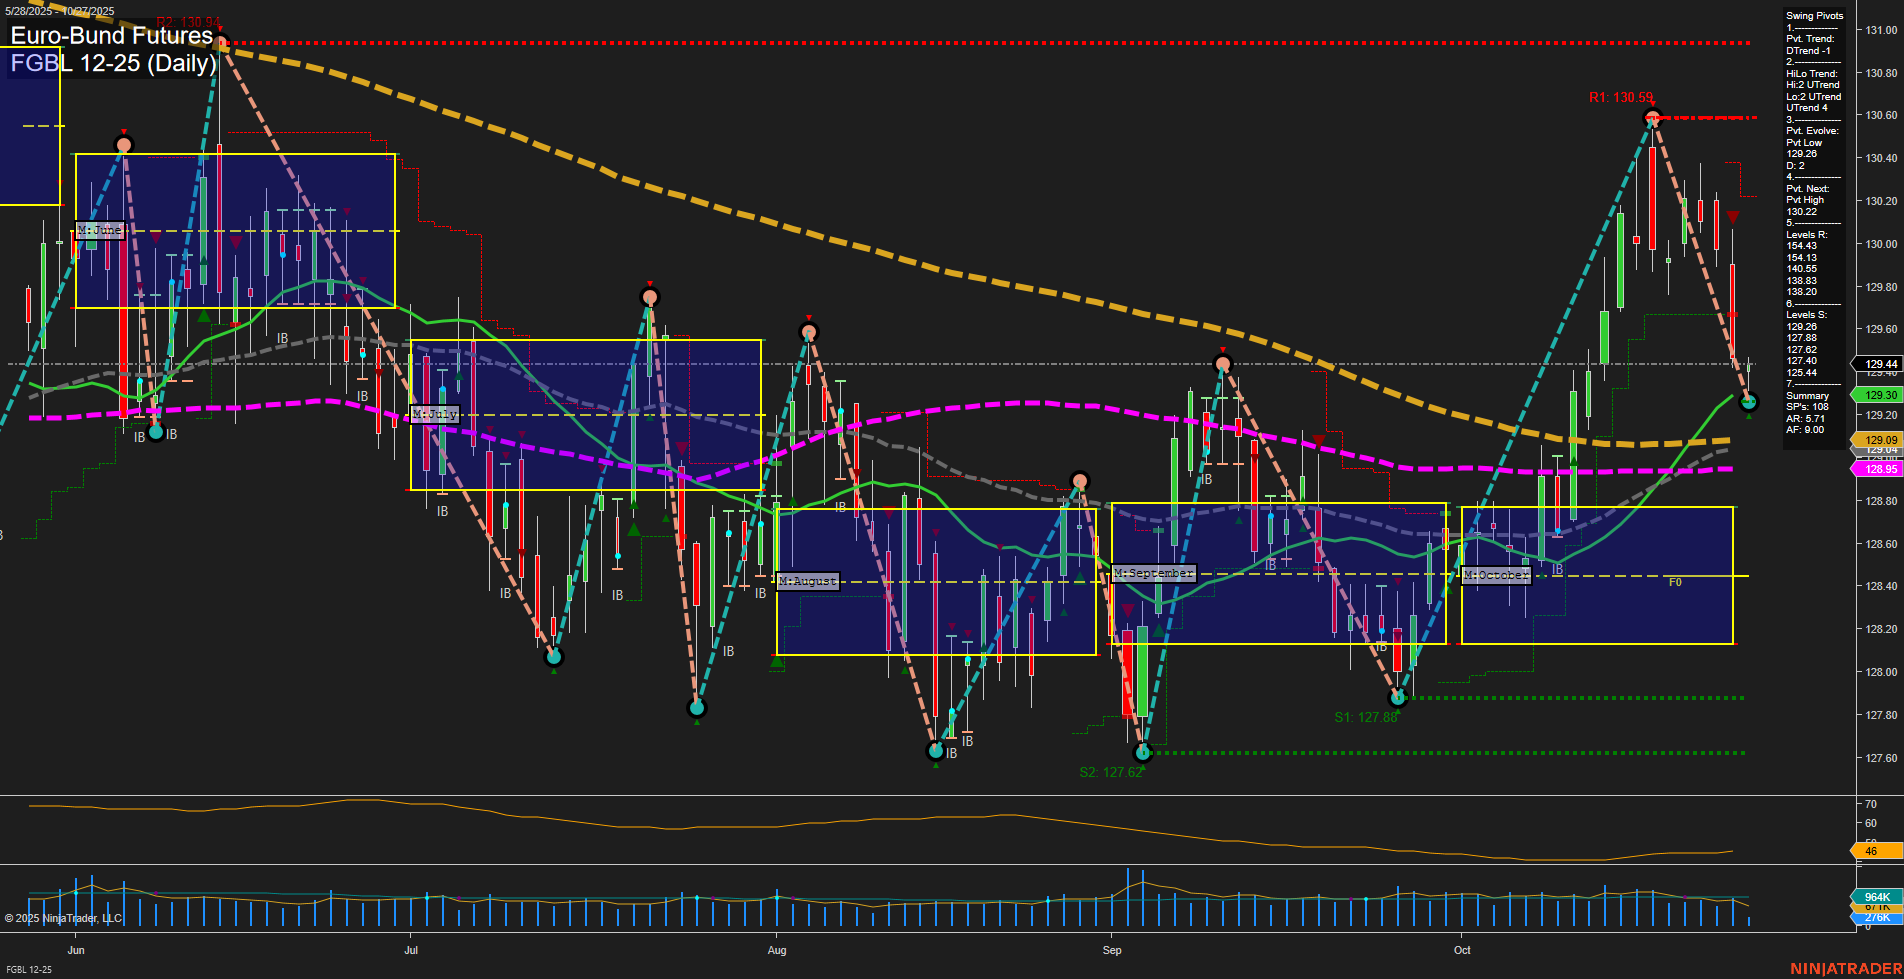This screenshot has width=1904, height=979.
Task: Click the M:September range label box
Action: pyautogui.click(x=1155, y=573)
